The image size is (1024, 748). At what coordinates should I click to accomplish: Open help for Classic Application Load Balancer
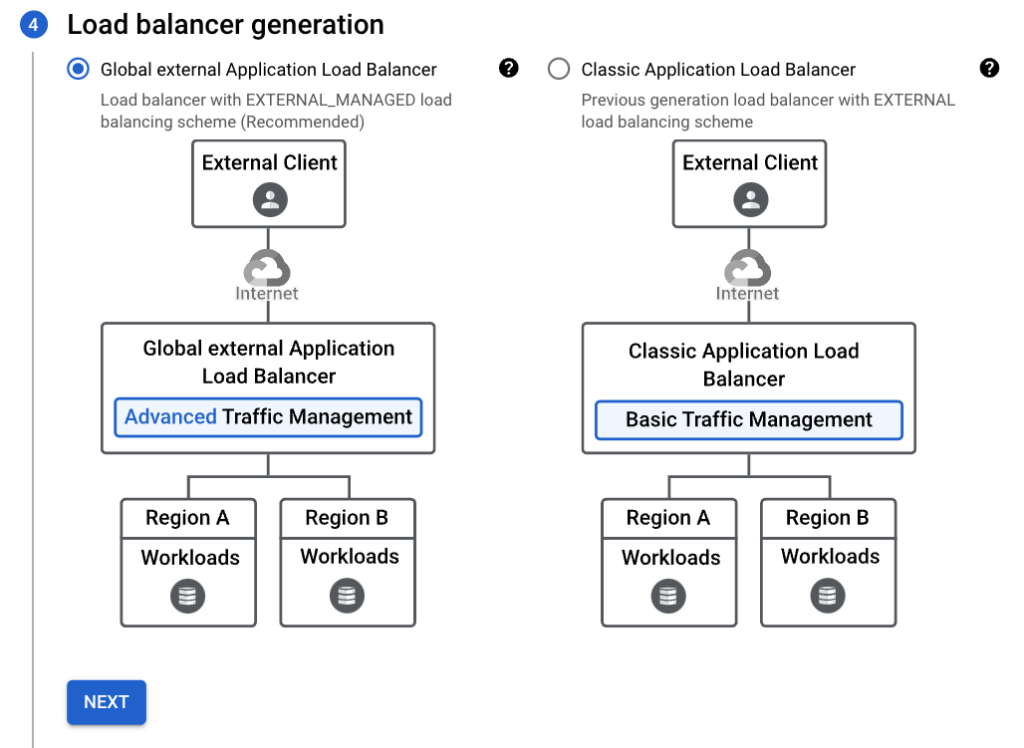989,68
